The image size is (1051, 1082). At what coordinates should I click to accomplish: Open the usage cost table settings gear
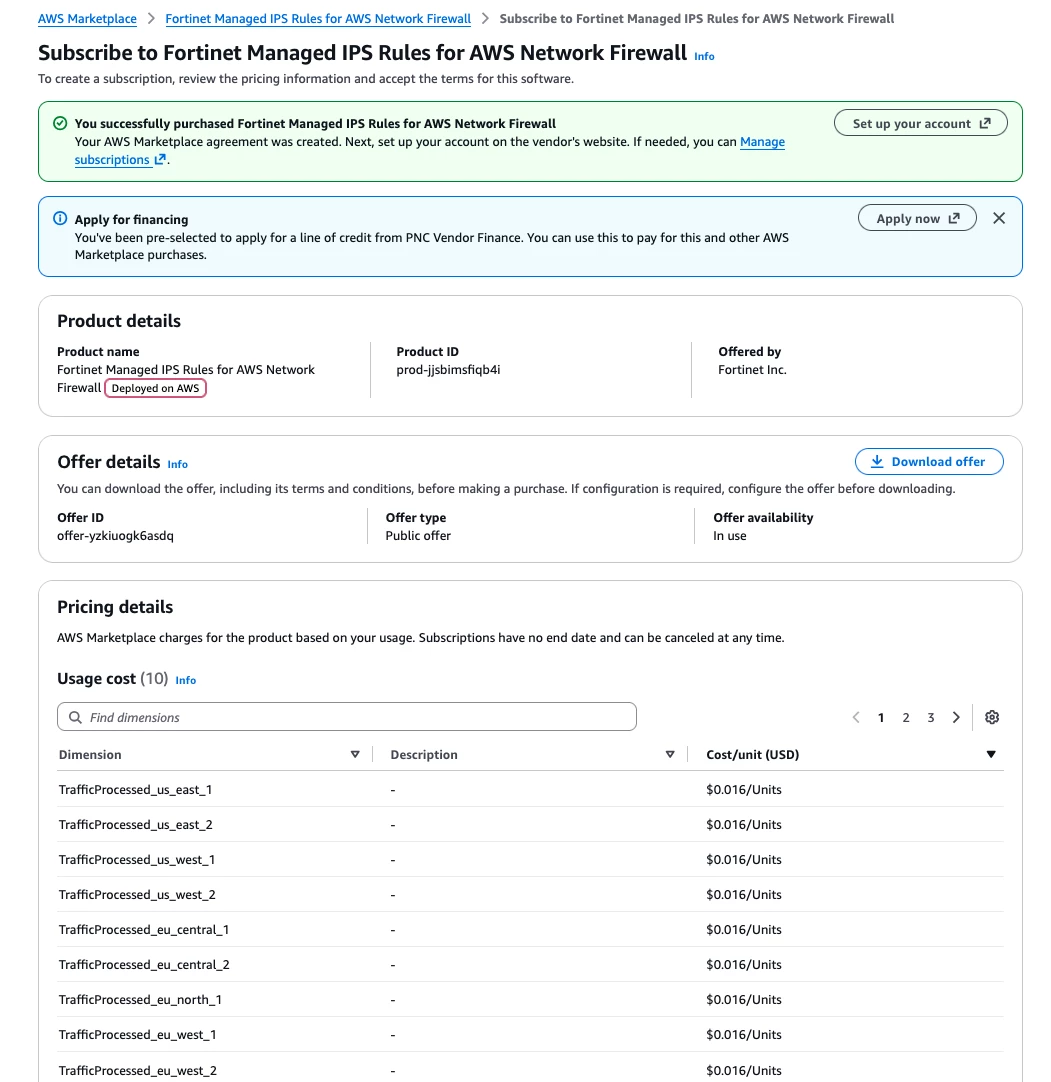point(992,717)
